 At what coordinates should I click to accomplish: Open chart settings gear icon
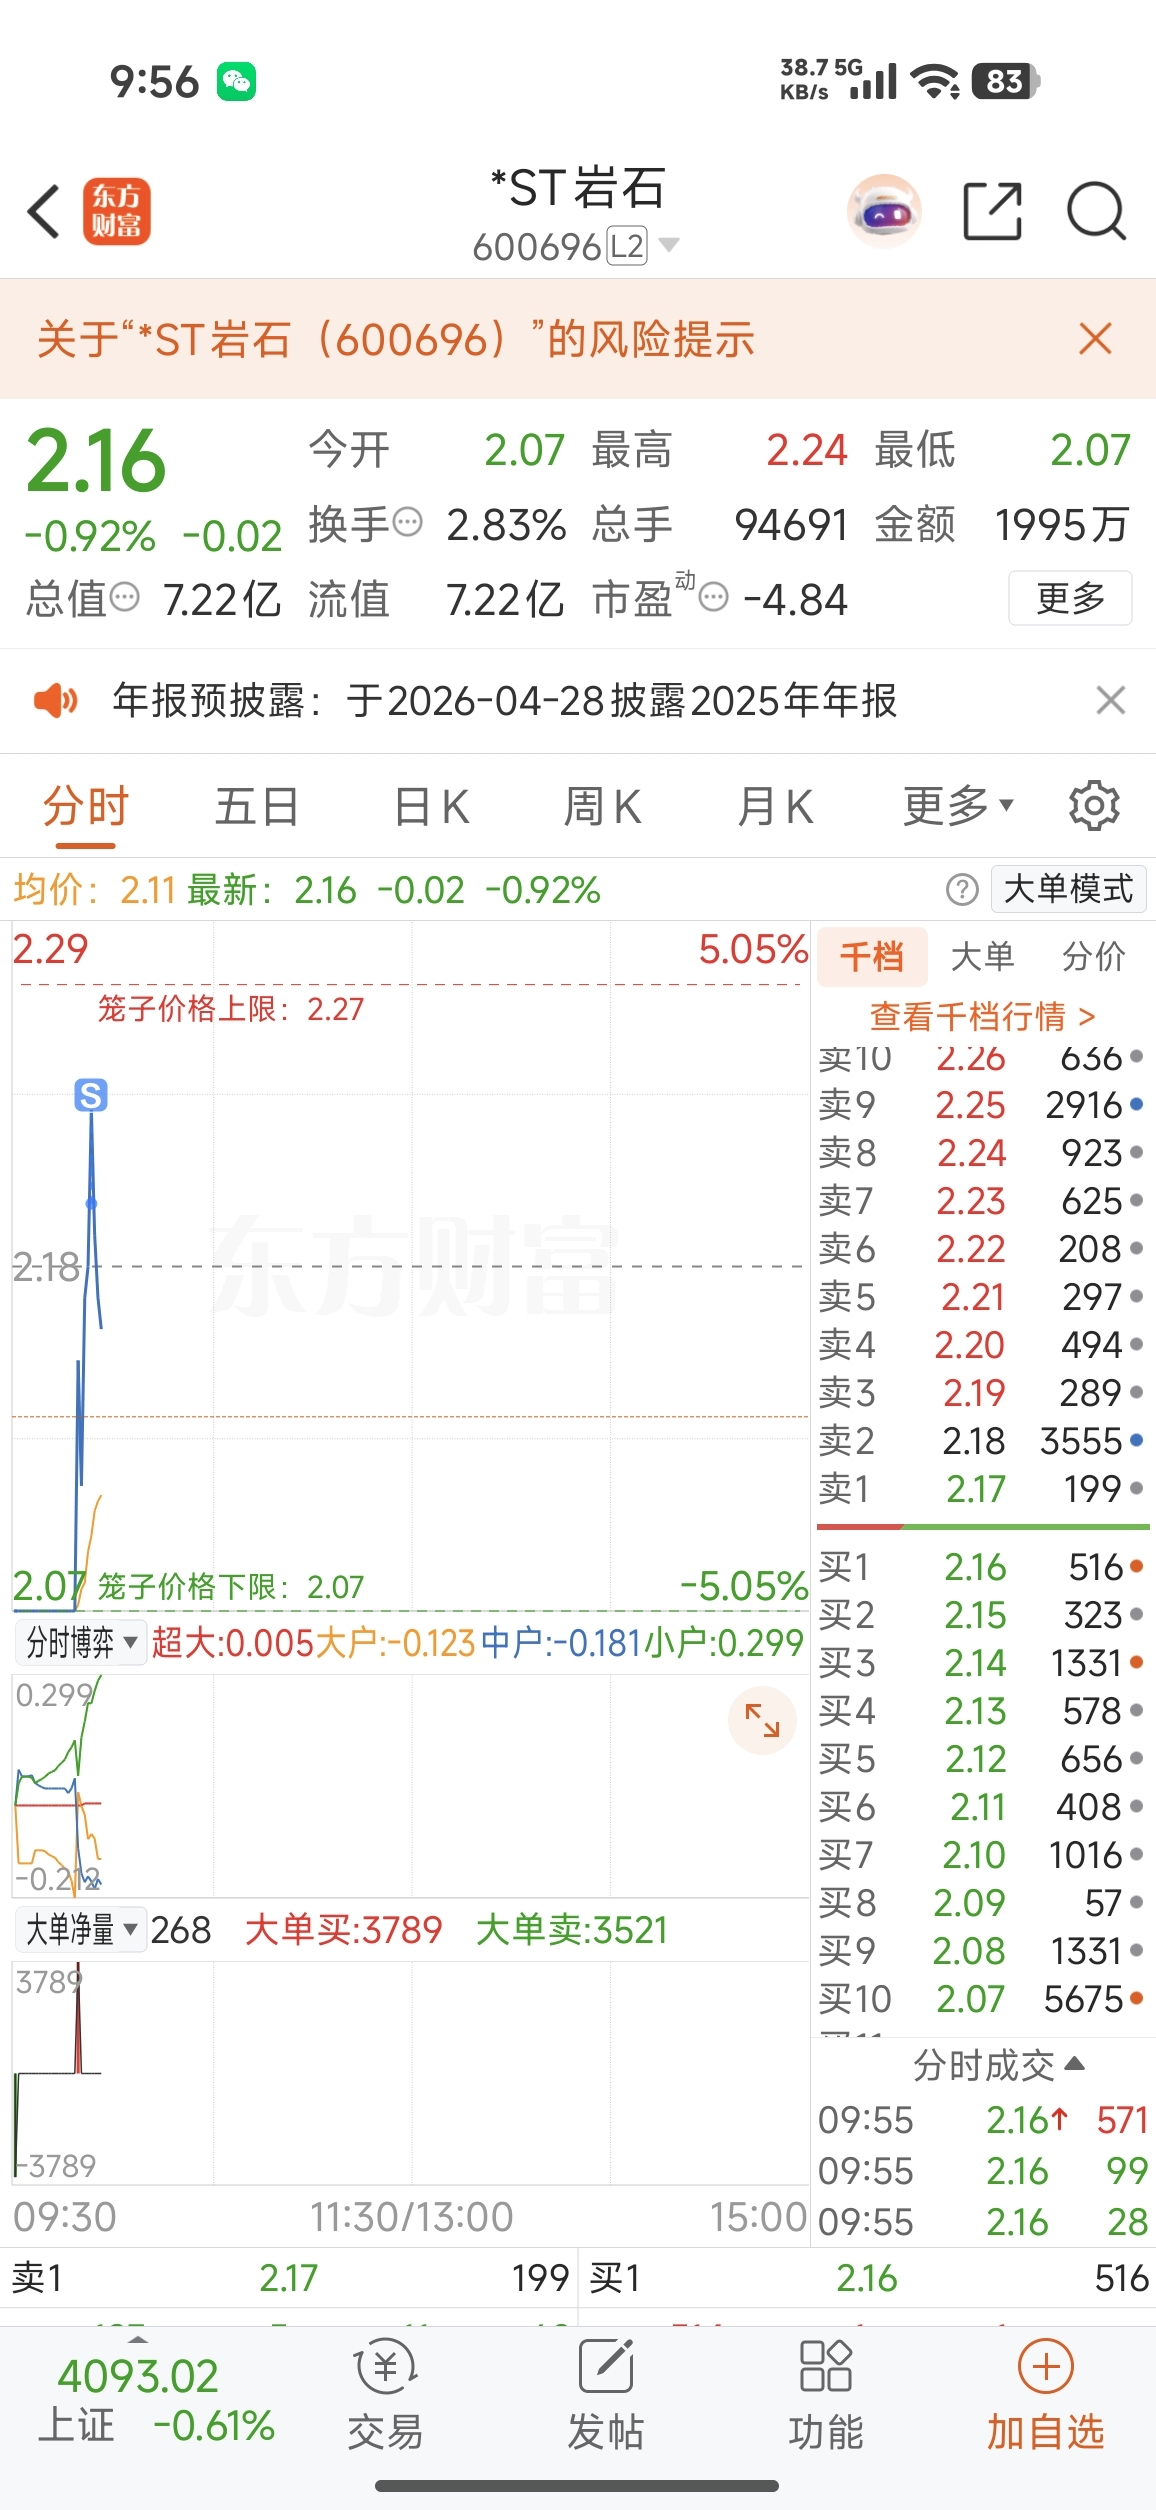tap(1094, 806)
